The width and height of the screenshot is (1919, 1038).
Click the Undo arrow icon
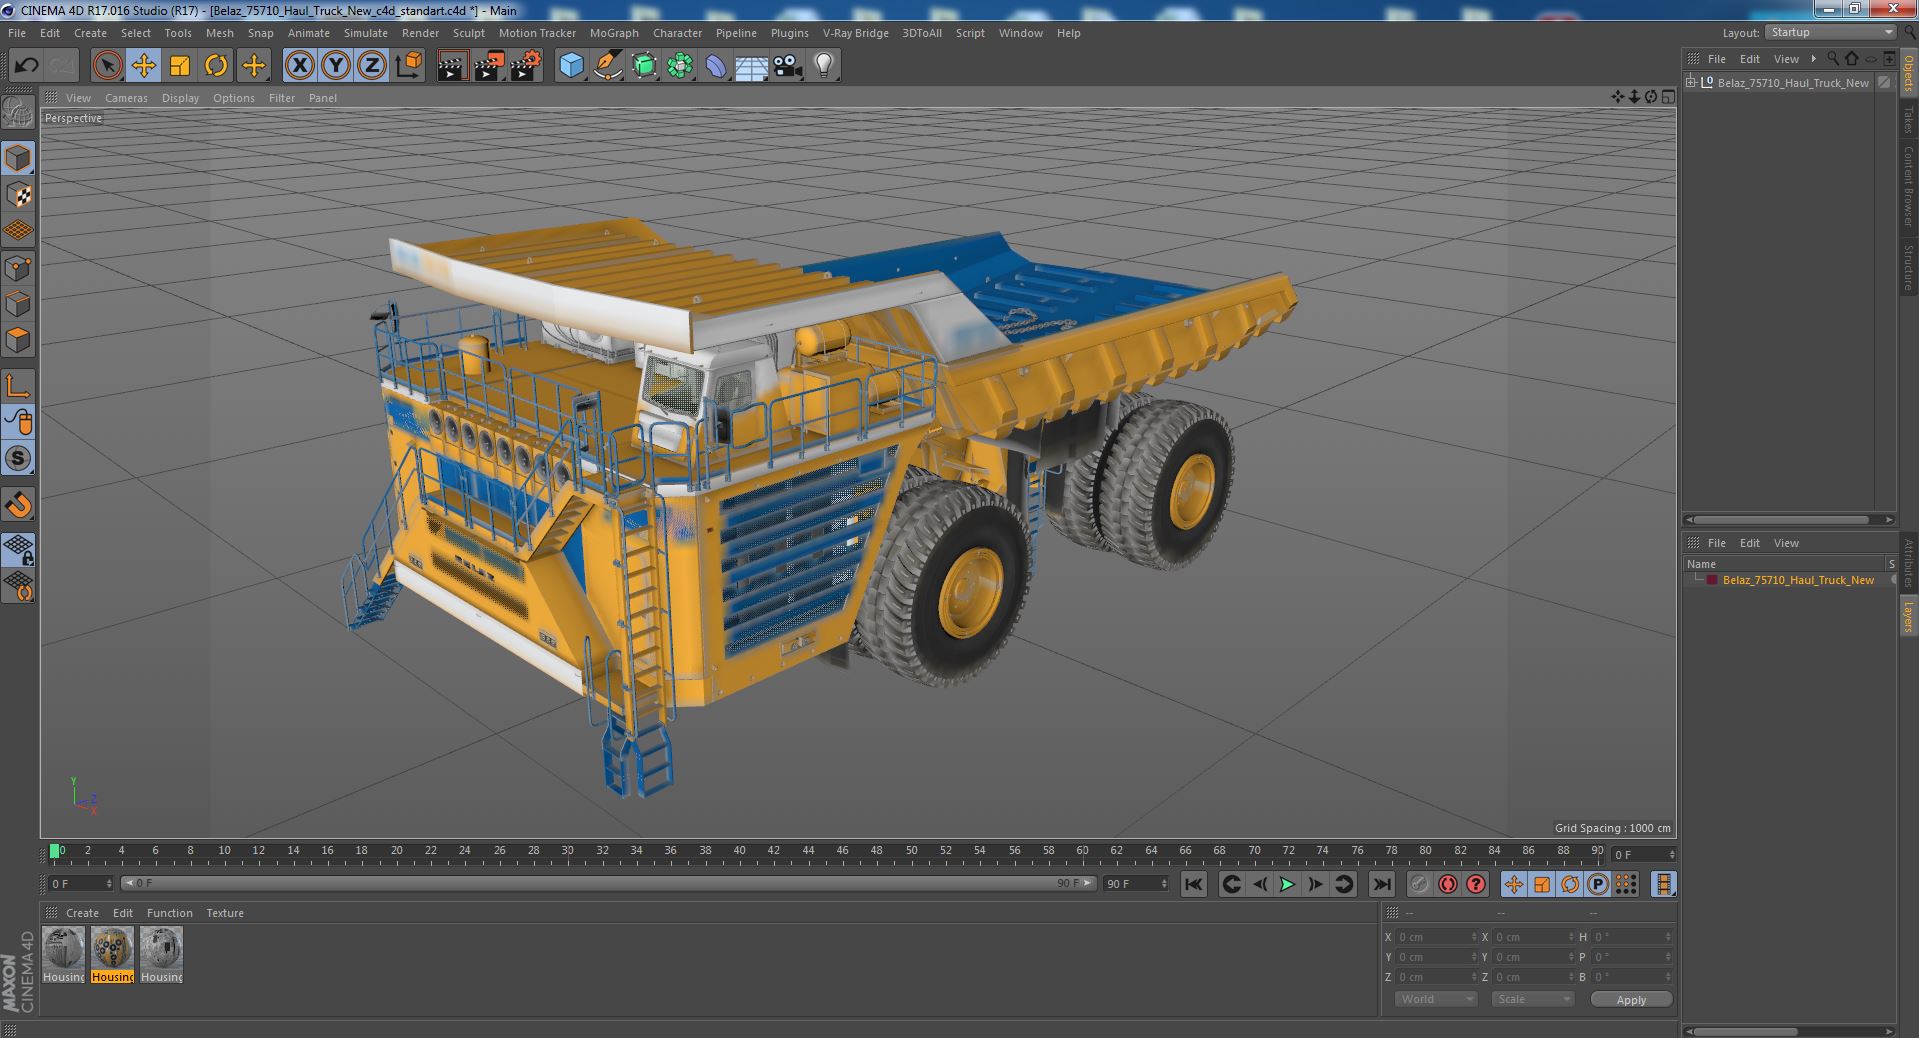[26, 66]
